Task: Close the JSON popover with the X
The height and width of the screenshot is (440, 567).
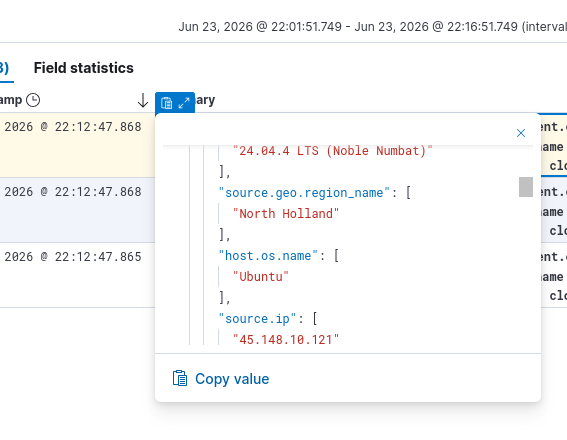Action: pyautogui.click(x=521, y=133)
